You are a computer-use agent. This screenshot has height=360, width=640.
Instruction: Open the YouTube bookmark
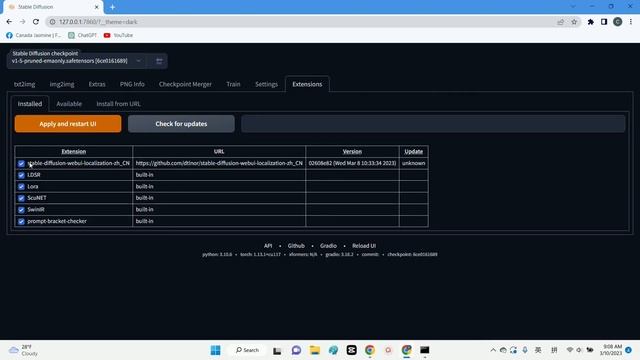118,35
